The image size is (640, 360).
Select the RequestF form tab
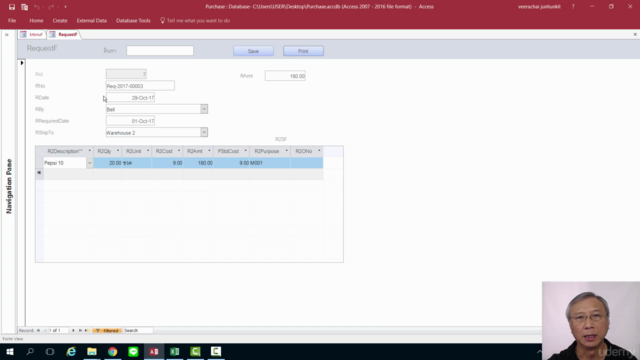click(x=64, y=35)
